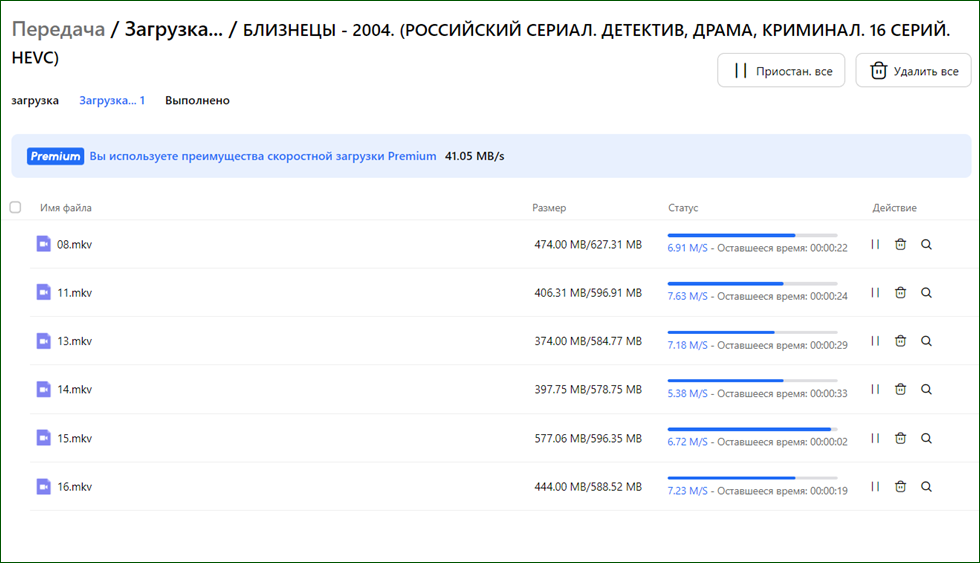Click size 577.06 MB/596.35 MB

(588, 438)
